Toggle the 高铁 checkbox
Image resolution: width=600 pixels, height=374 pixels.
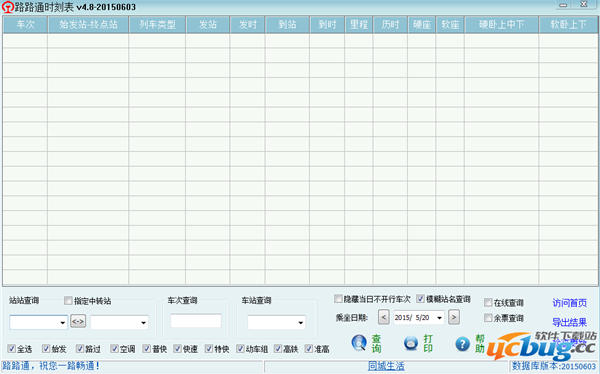pos(278,348)
